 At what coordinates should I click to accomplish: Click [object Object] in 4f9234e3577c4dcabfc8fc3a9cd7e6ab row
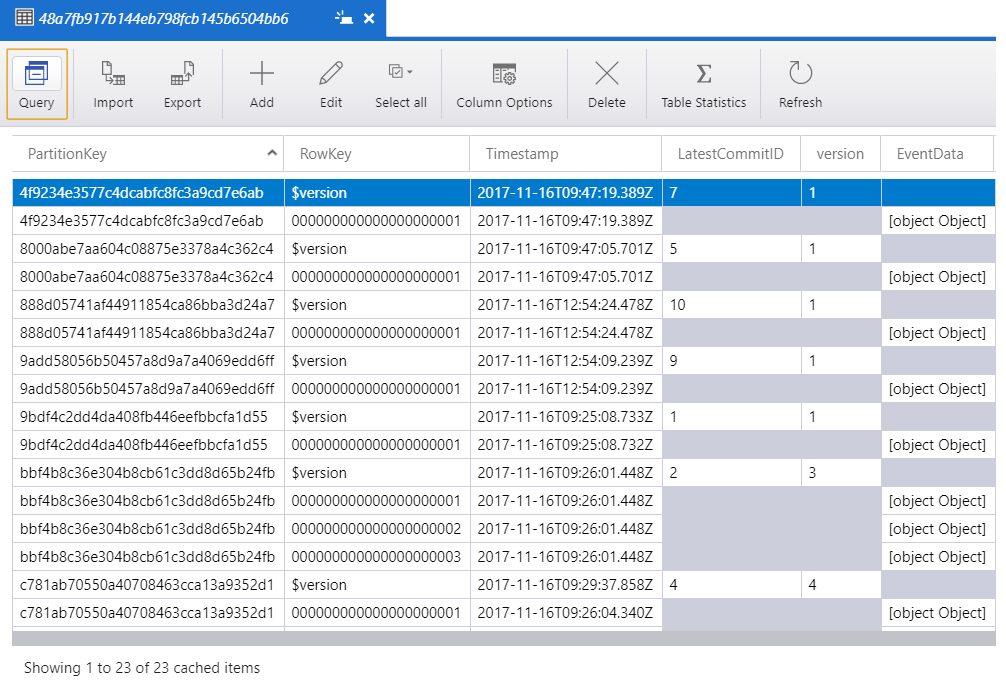937,221
